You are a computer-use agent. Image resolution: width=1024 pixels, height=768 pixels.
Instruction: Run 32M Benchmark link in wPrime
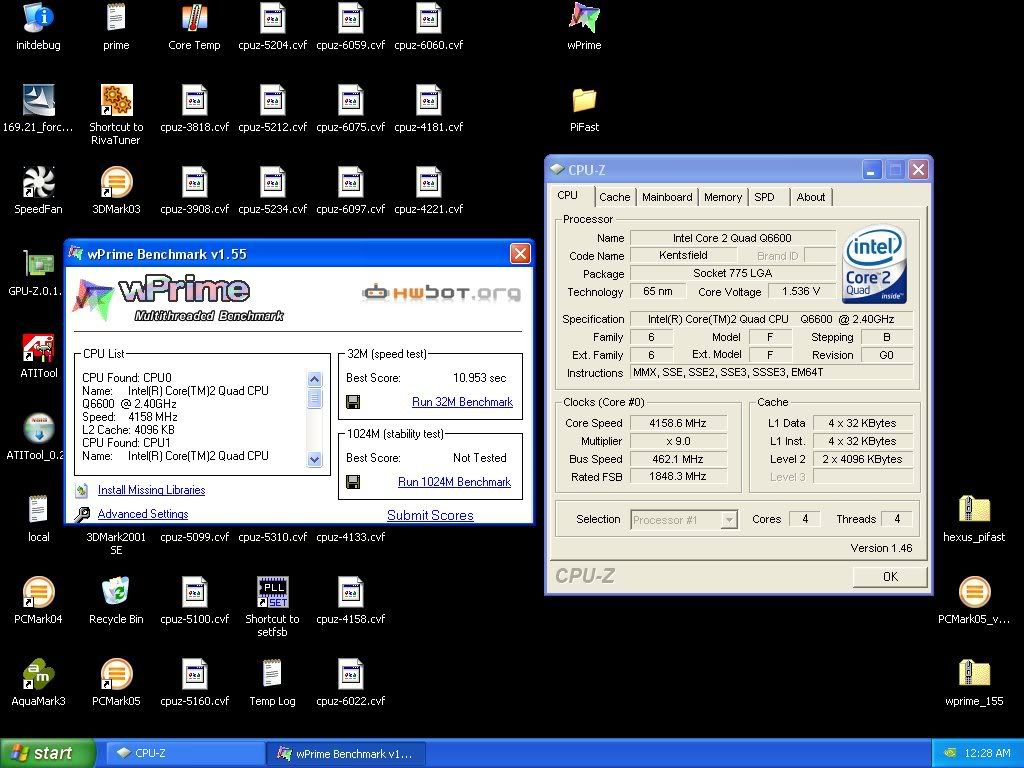click(462, 402)
